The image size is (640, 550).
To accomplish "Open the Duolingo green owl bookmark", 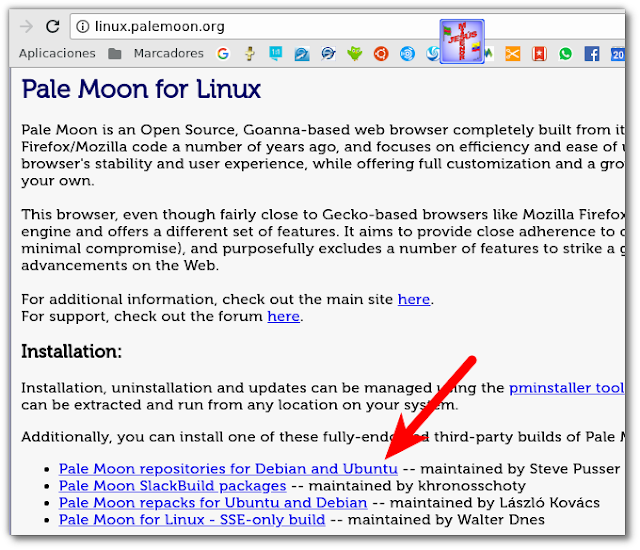I will click(355, 53).
